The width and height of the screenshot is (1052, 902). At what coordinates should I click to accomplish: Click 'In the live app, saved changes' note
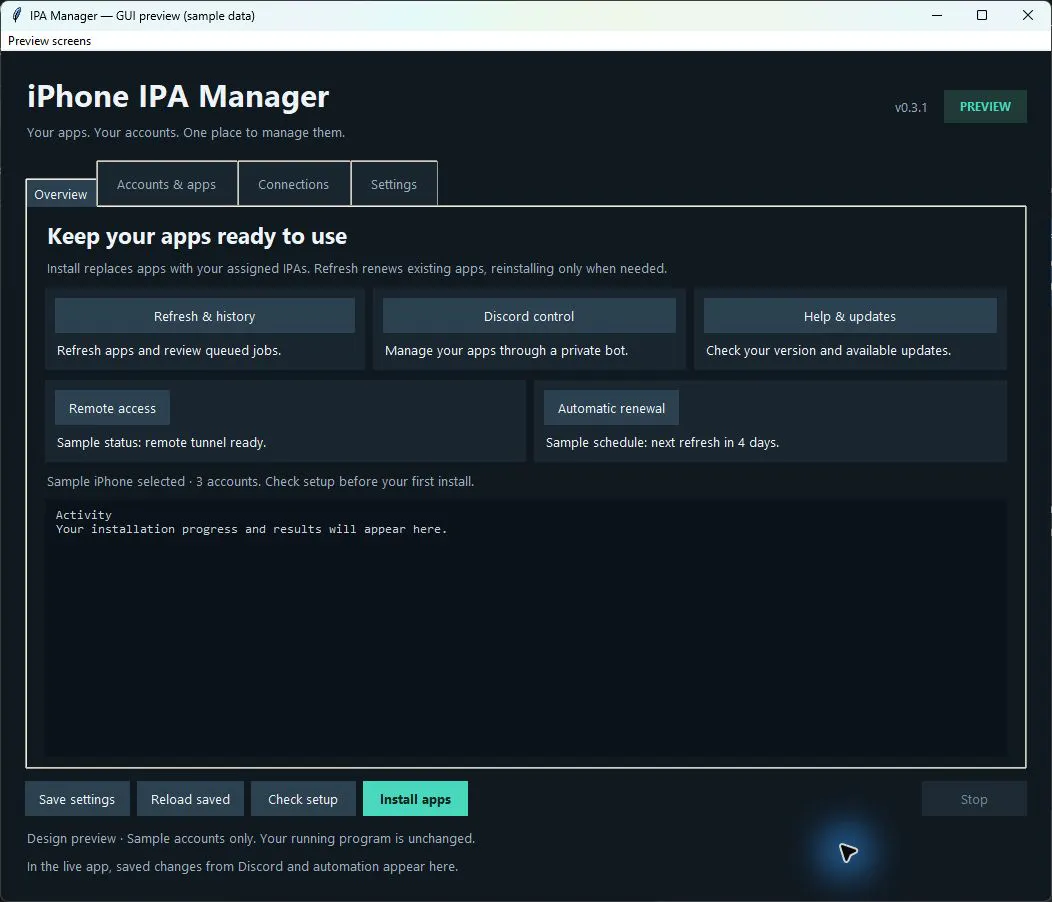(242, 866)
